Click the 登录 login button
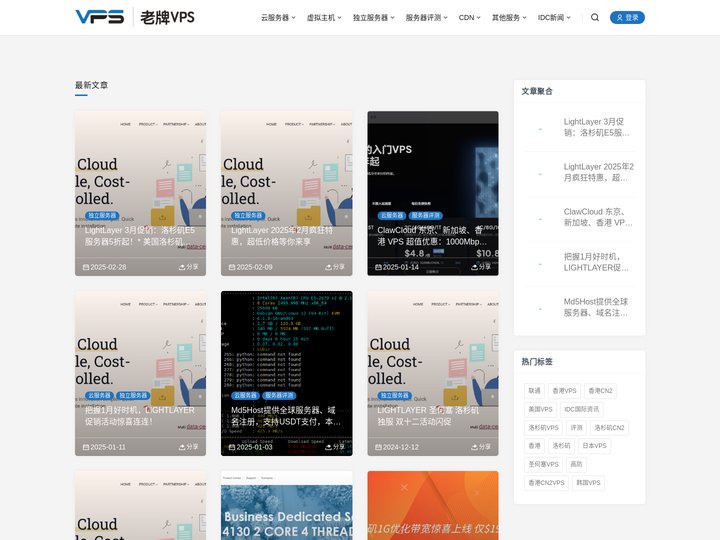 coord(627,17)
